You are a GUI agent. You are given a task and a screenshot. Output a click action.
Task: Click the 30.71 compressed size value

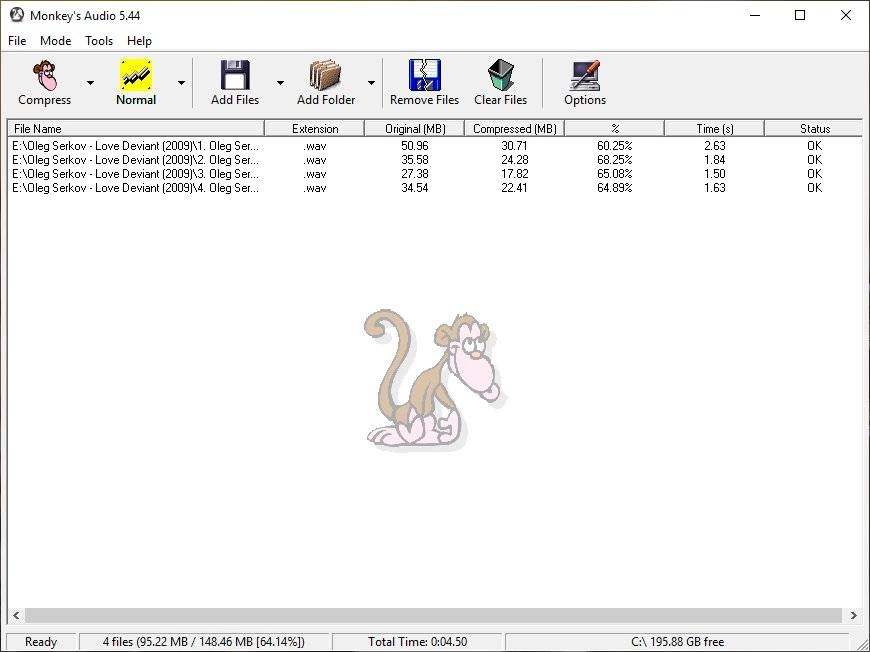pyautogui.click(x=514, y=146)
